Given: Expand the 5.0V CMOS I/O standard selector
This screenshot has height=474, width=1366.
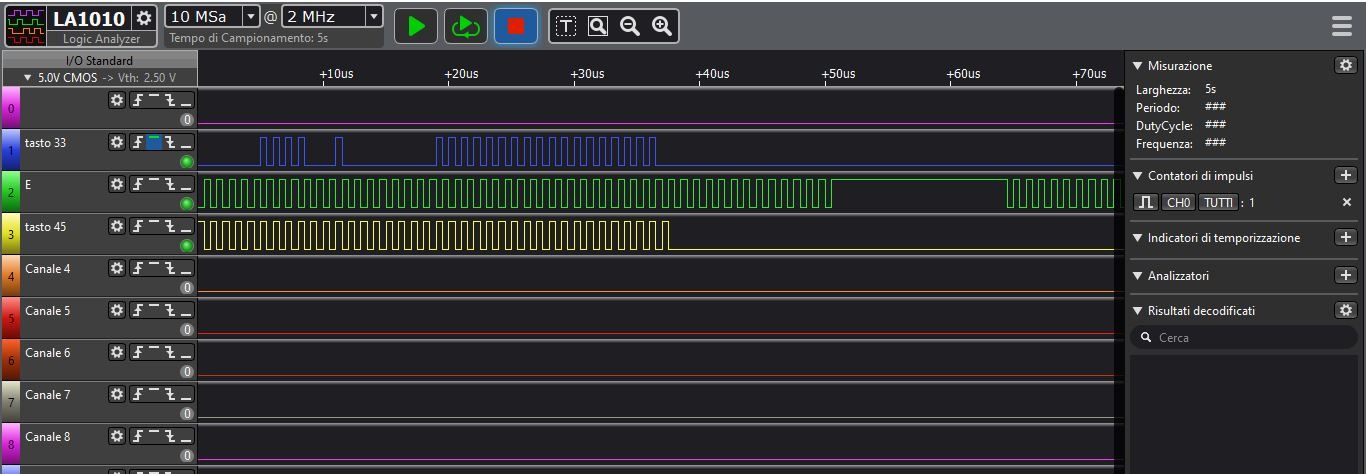Looking at the screenshot, I should coord(100,77).
